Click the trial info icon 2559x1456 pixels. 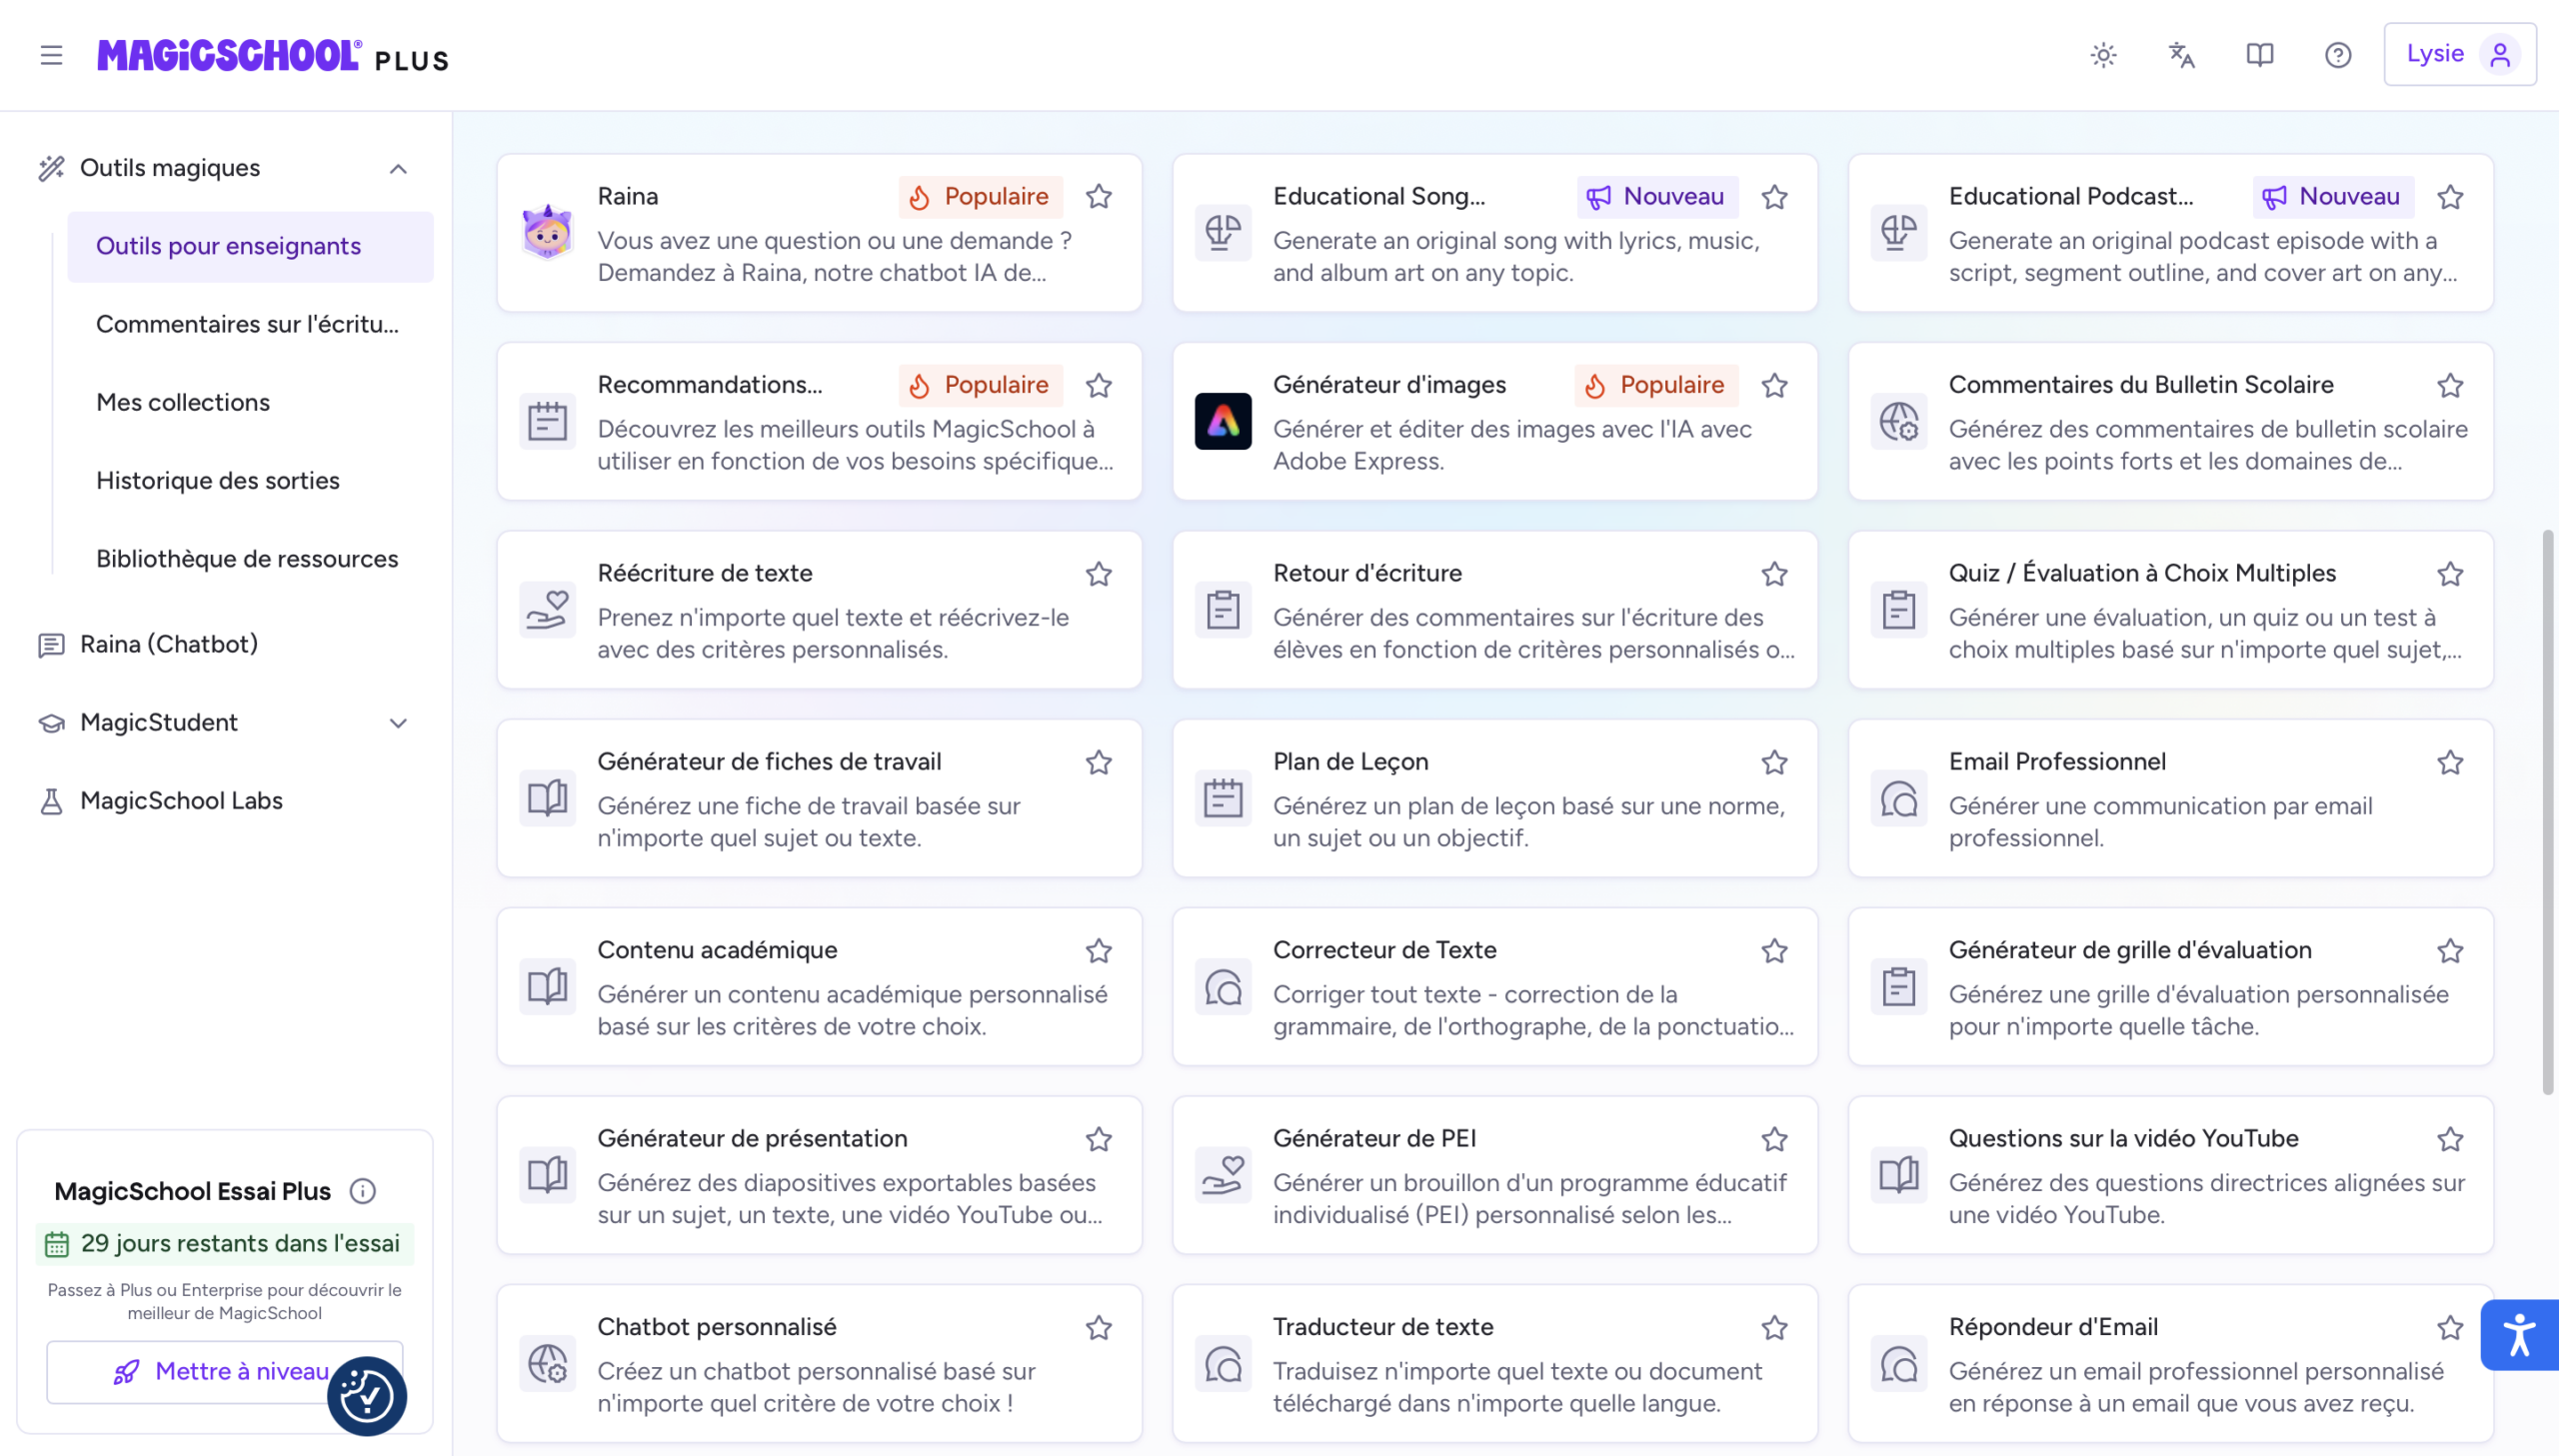(362, 1191)
